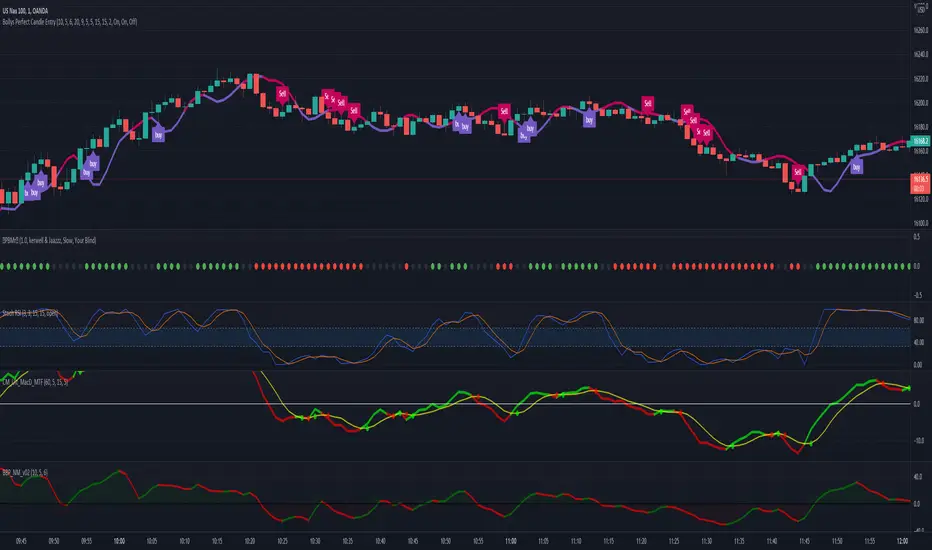Click the buy marker near 11:10
Viewport: 932px width, 550px height.
pos(589,120)
